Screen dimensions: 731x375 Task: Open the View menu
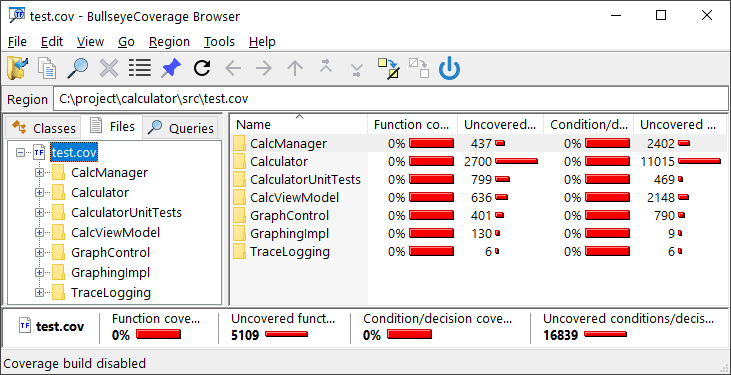coord(90,42)
